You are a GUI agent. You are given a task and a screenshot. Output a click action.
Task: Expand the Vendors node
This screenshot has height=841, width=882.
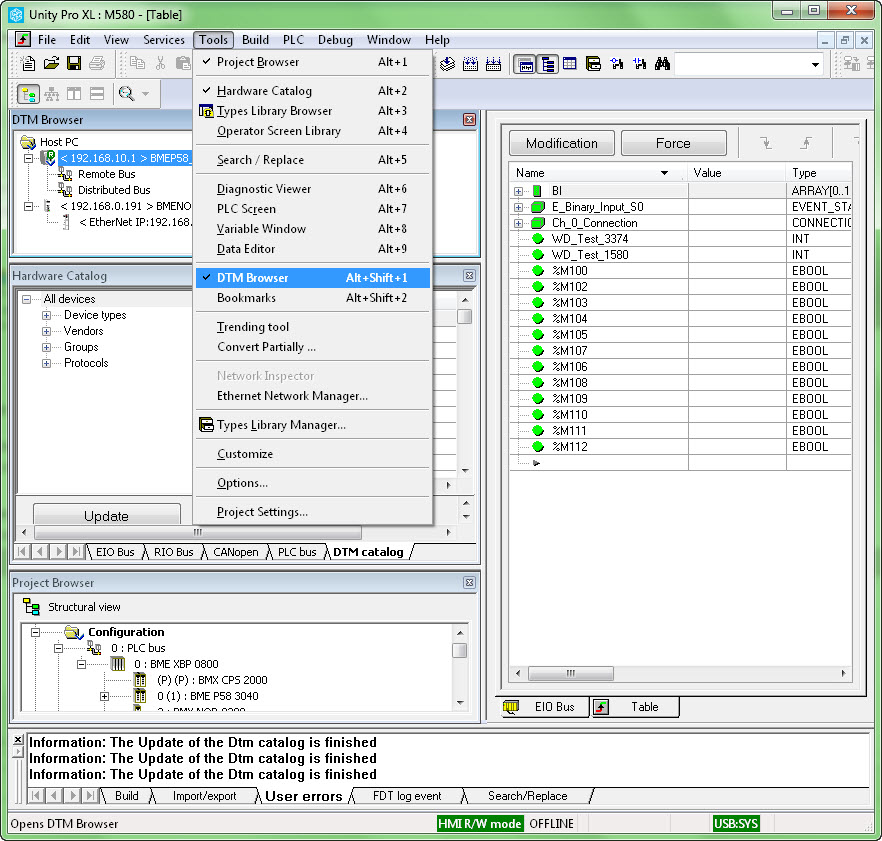pyautogui.click(x=47, y=331)
